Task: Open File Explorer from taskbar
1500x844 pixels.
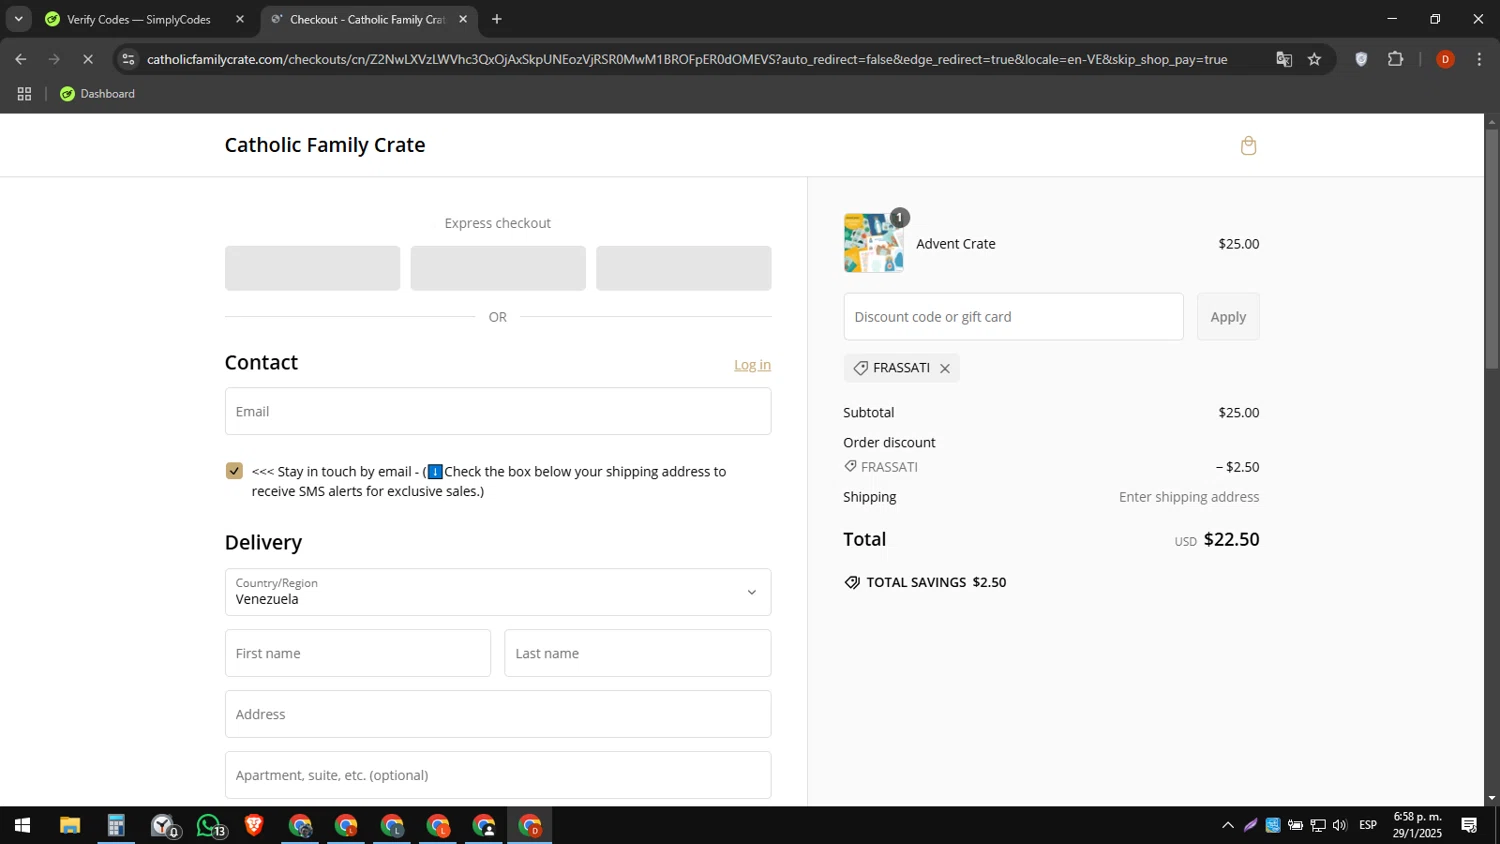Action: click(69, 826)
